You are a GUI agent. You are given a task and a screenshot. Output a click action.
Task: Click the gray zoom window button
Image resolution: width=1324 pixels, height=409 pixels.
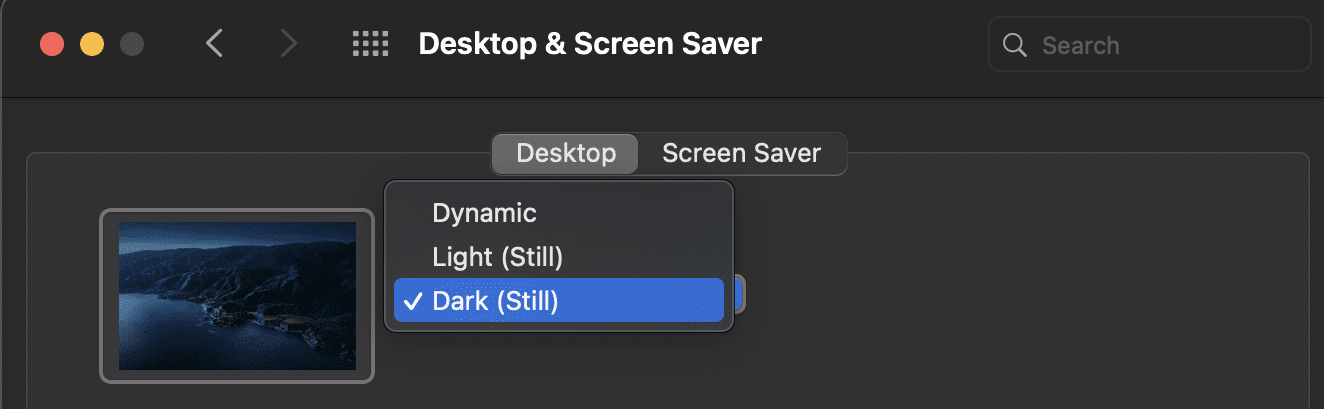click(131, 45)
